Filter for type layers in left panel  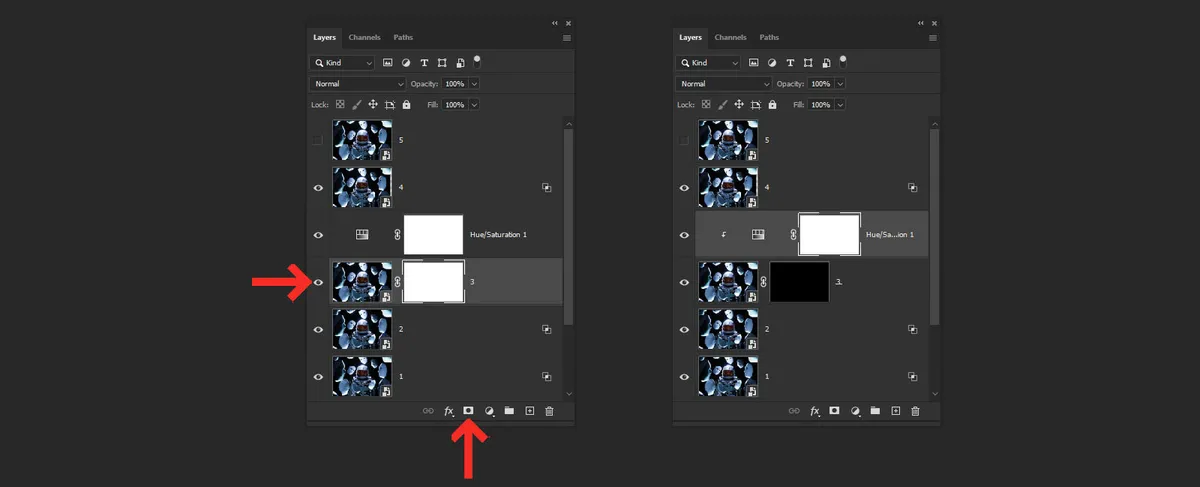424,63
